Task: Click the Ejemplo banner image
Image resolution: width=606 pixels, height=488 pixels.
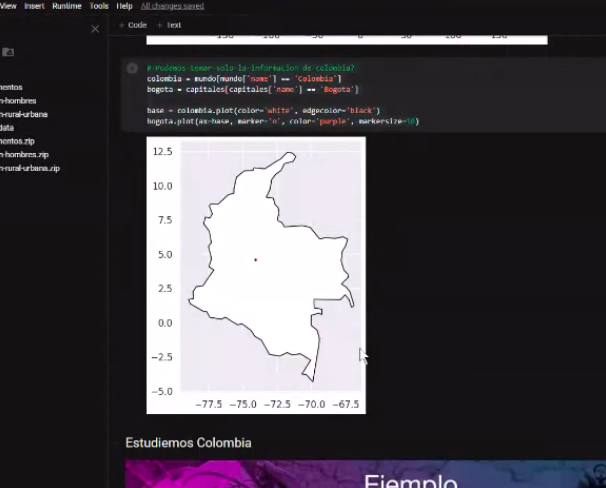Action: coord(365,474)
